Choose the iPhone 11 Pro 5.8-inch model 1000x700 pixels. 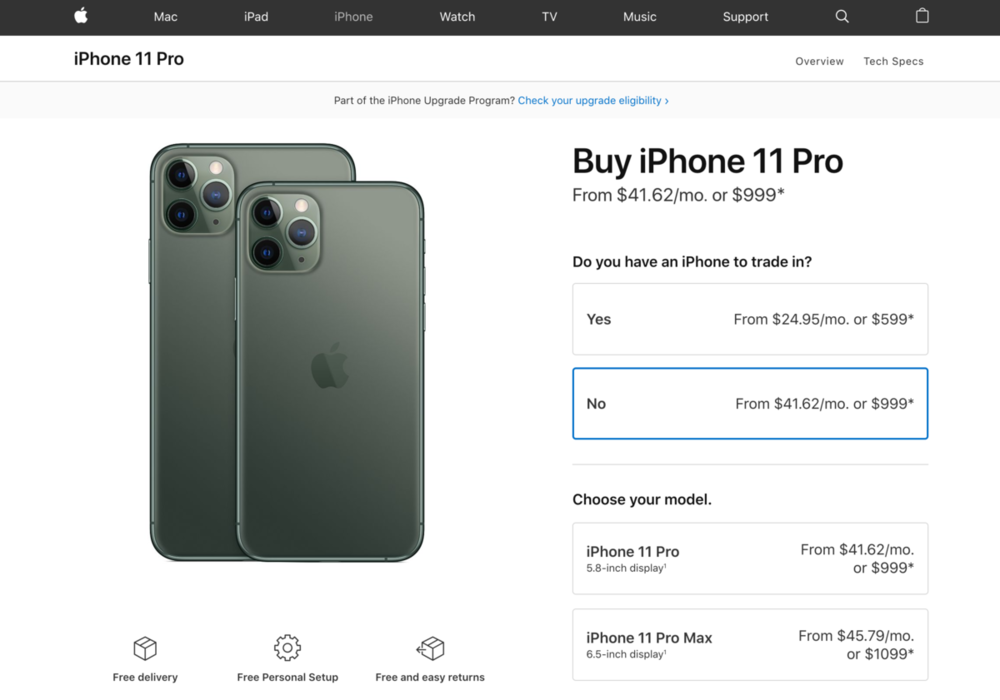[750, 558]
